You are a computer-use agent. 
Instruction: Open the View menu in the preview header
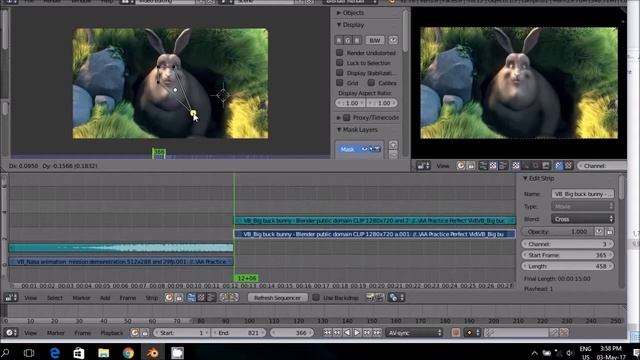coord(443,166)
